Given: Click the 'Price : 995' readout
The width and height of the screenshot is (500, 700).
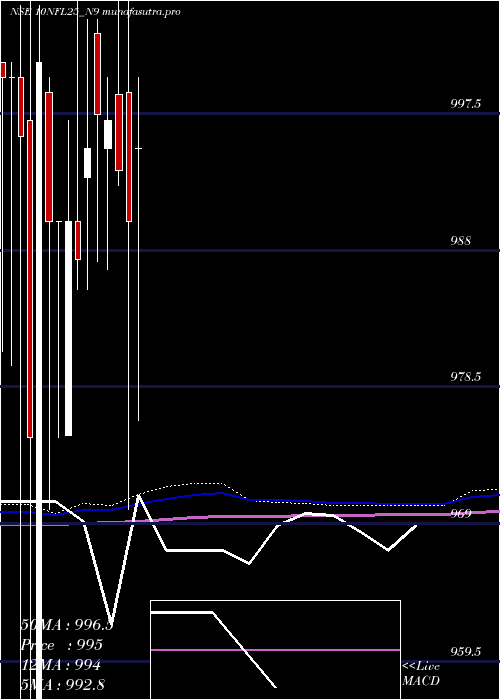Looking at the screenshot, I should pyautogui.click(x=62, y=645).
